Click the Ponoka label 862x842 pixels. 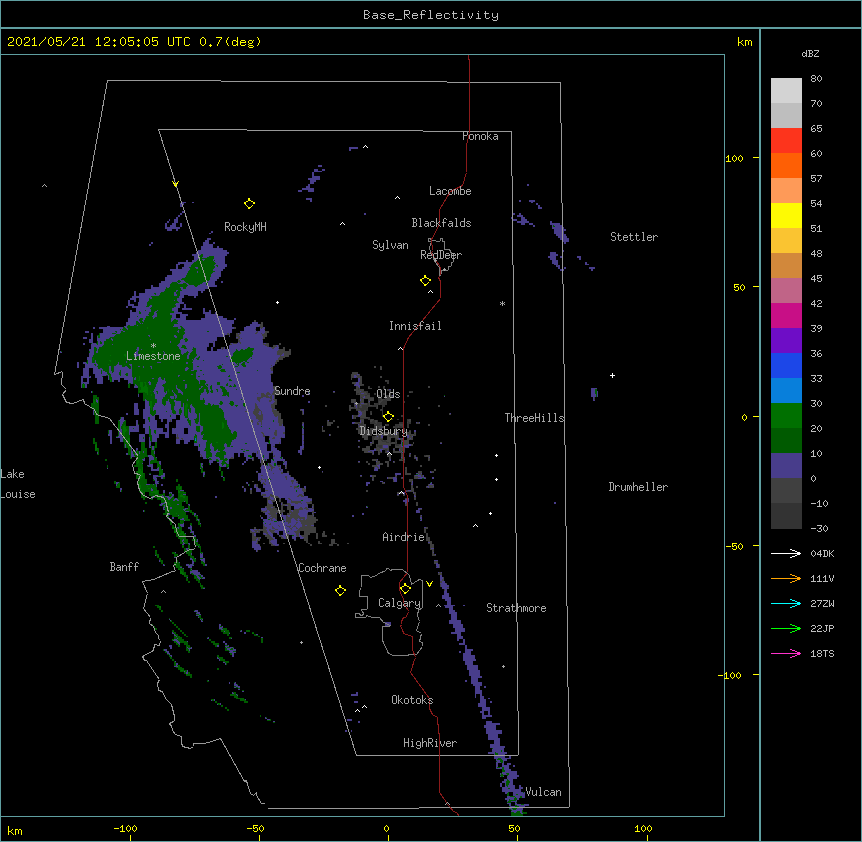pos(480,136)
